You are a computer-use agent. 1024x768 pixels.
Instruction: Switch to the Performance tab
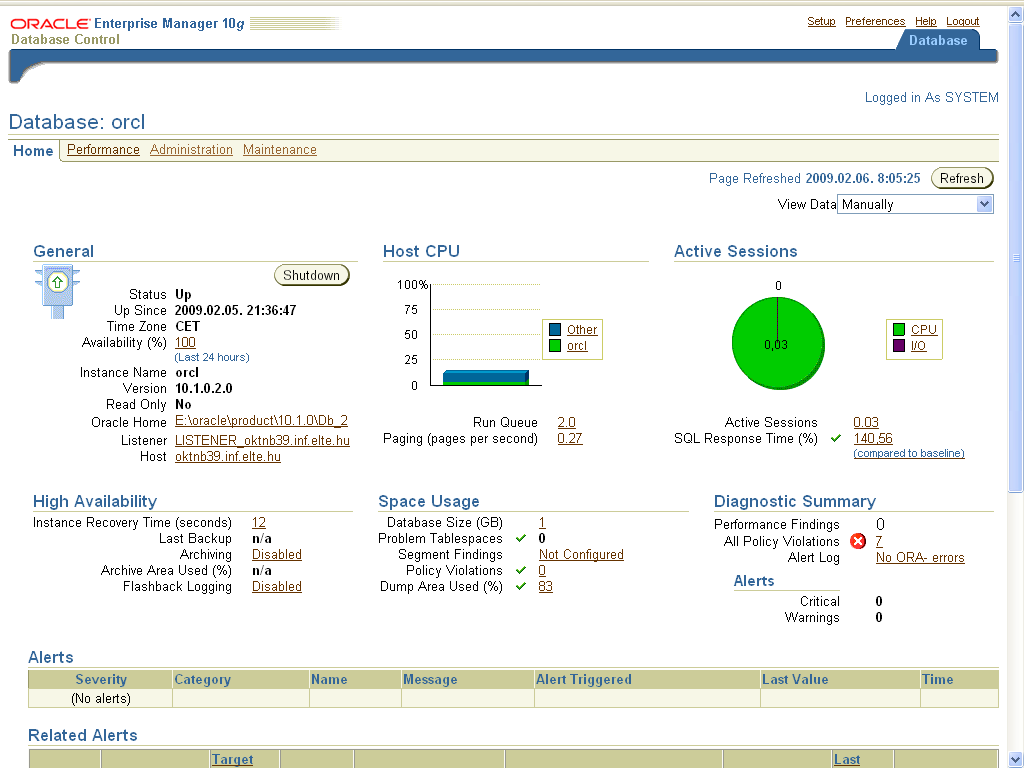coord(103,150)
